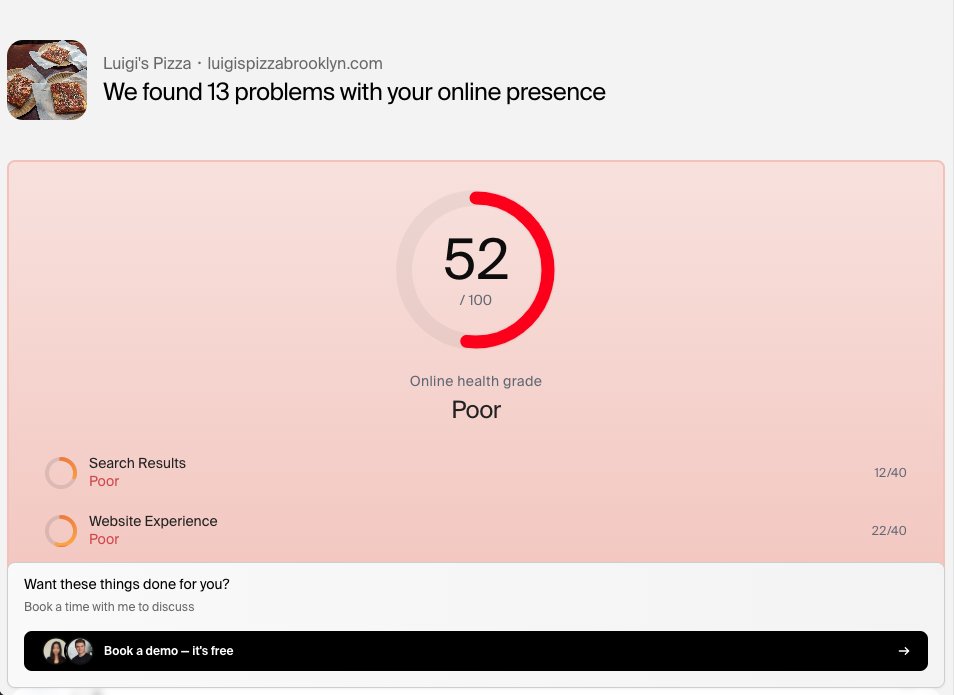The width and height of the screenshot is (954, 695).
Task: Click luigispizzabrooklyn.com site name
Action: [294, 63]
